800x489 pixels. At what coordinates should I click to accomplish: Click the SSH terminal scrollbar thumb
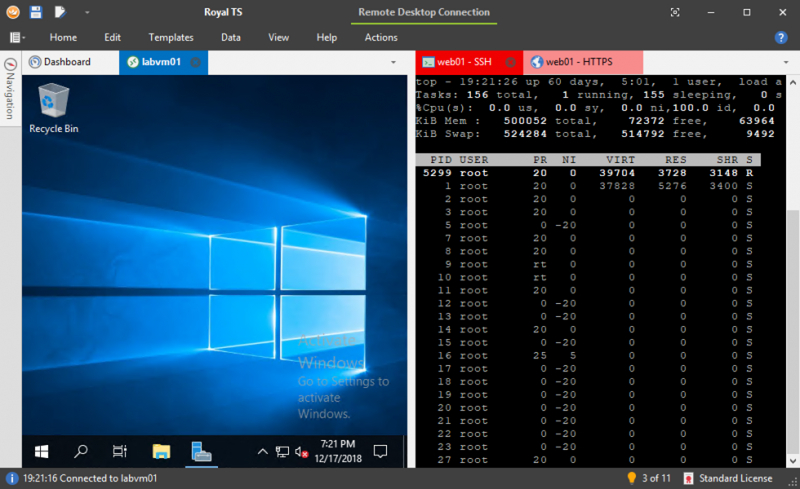[x=792, y=331]
